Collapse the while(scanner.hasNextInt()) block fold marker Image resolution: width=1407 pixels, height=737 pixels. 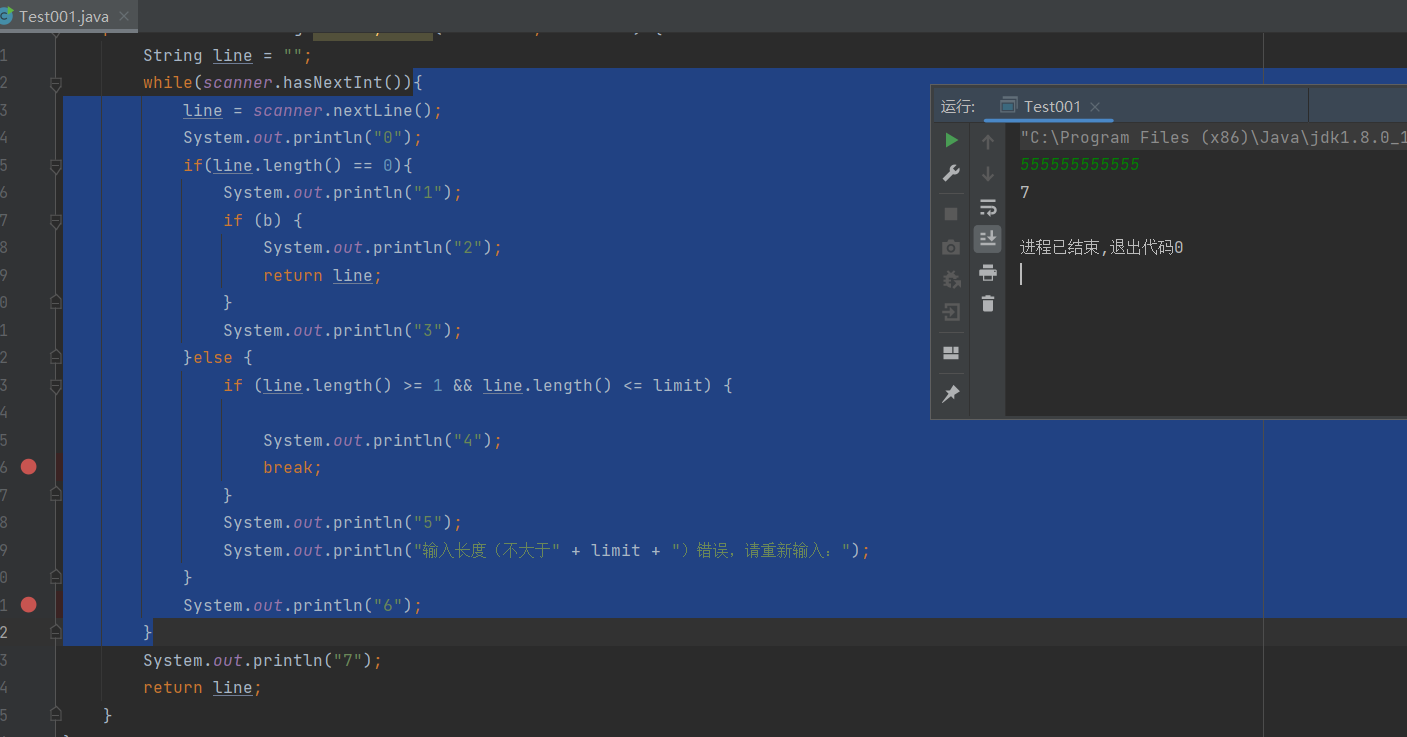pyautogui.click(x=56, y=83)
